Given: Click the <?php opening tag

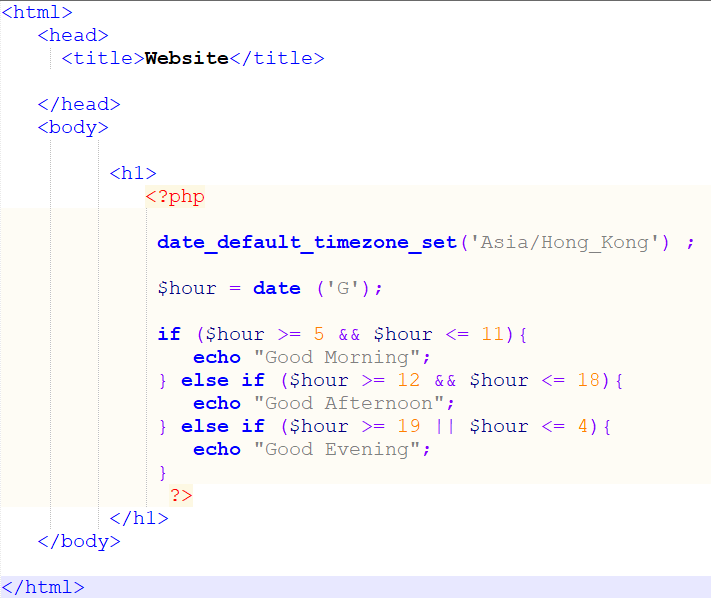Looking at the screenshot, I should [175, 197].
